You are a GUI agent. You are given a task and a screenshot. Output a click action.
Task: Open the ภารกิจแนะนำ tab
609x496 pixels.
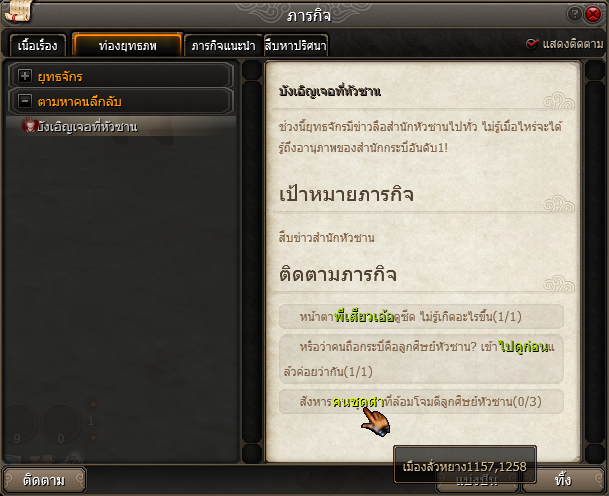[x=223, y=46]
